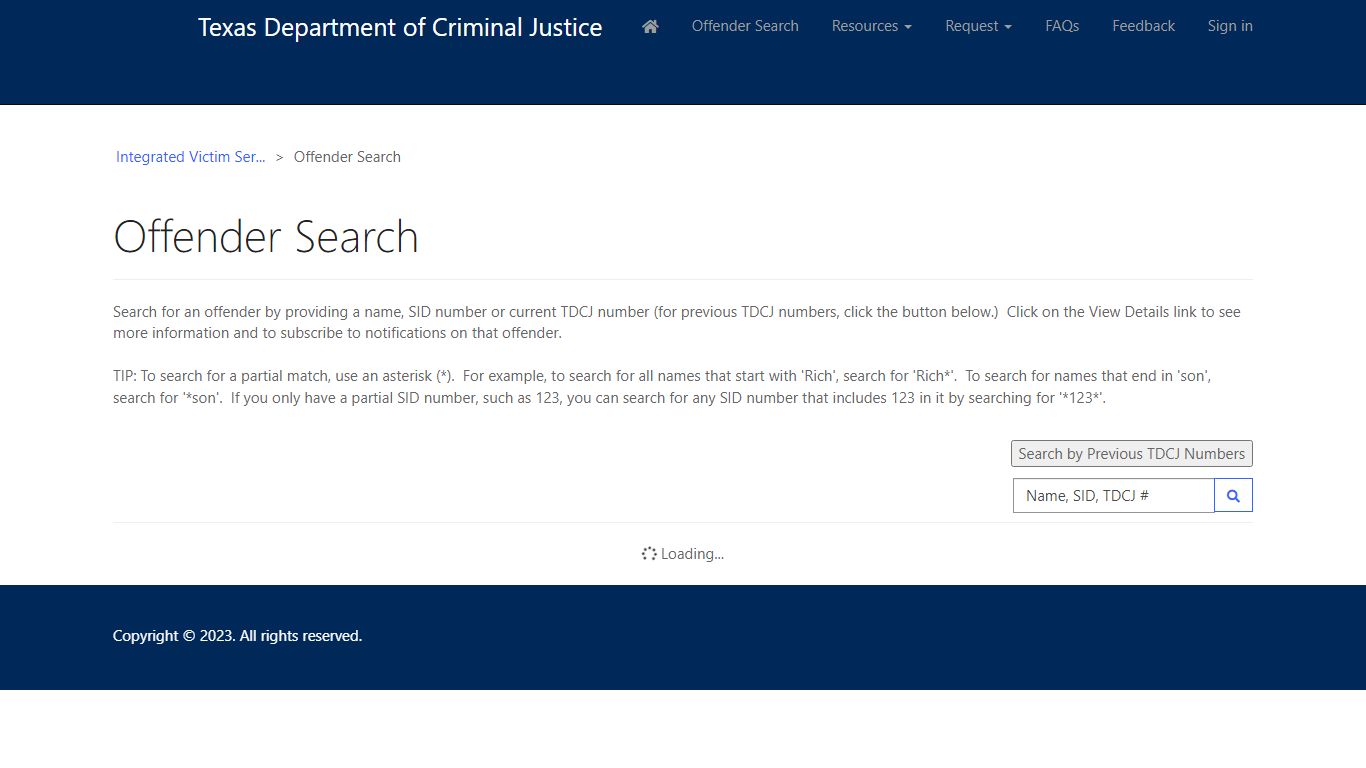Click the magnifying glass search button
Screen dimensions: 1366x768
tap(1233, 495)
